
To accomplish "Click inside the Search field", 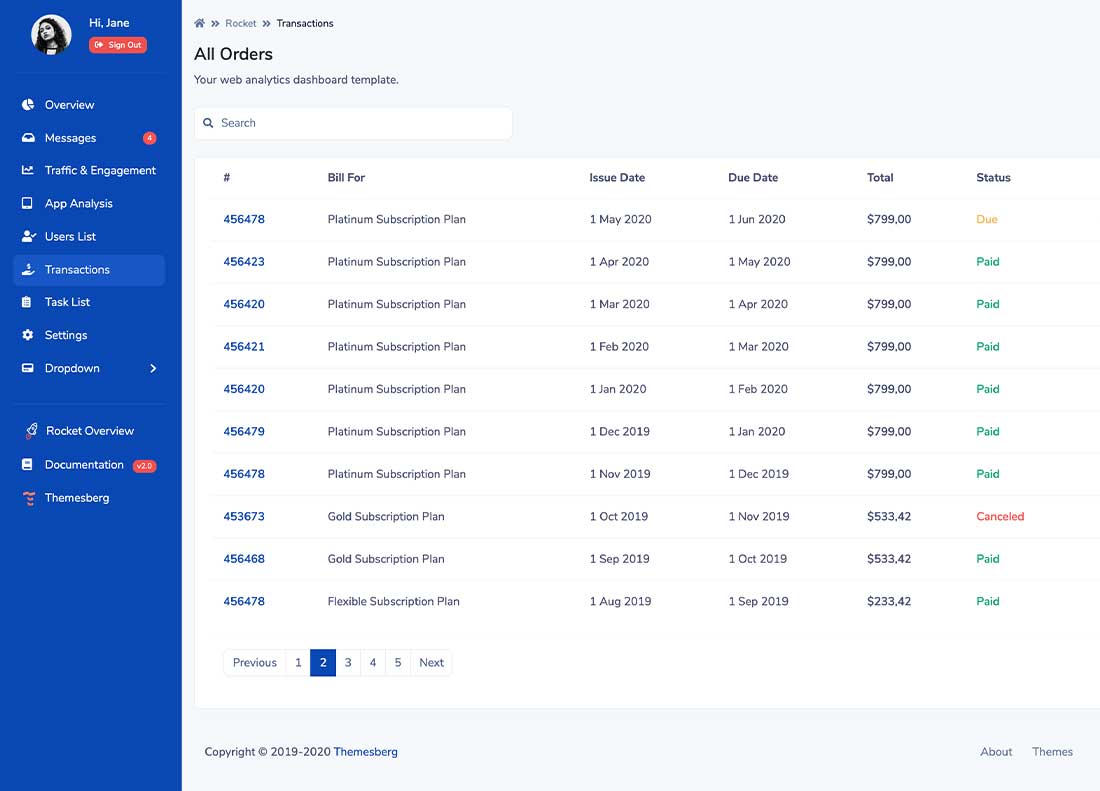I will point(353,123).
